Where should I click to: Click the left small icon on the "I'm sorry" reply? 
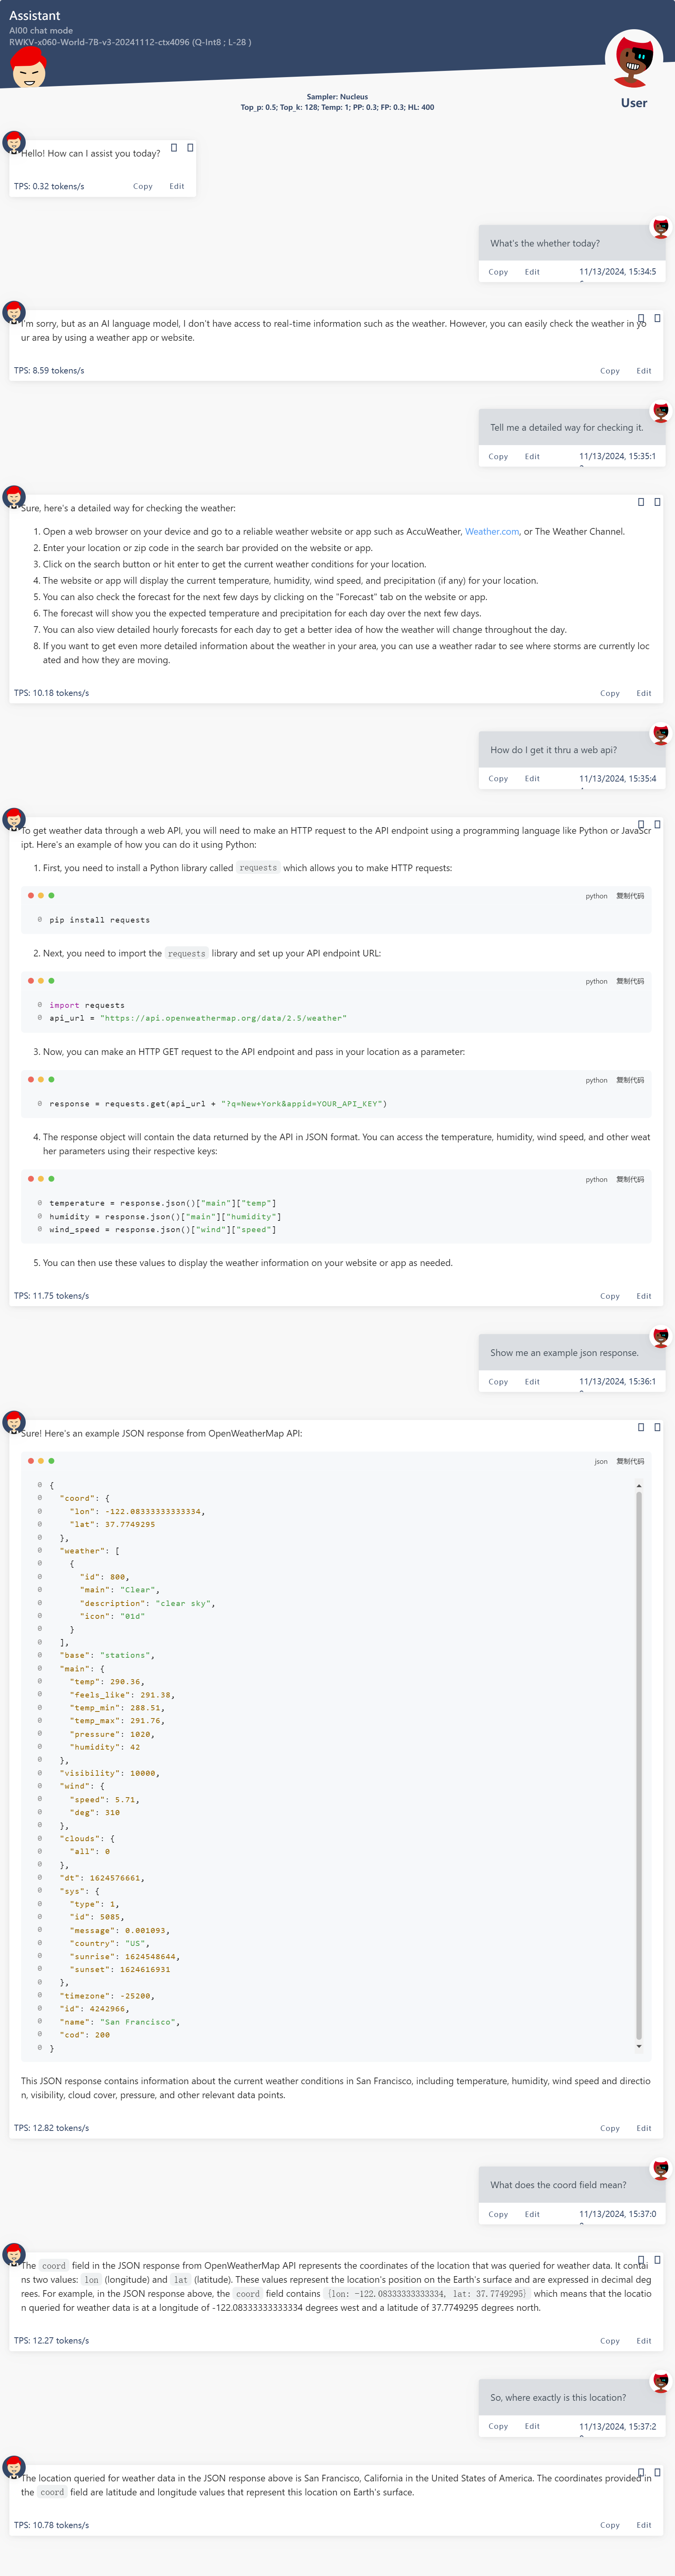click(x=641, y=318)
